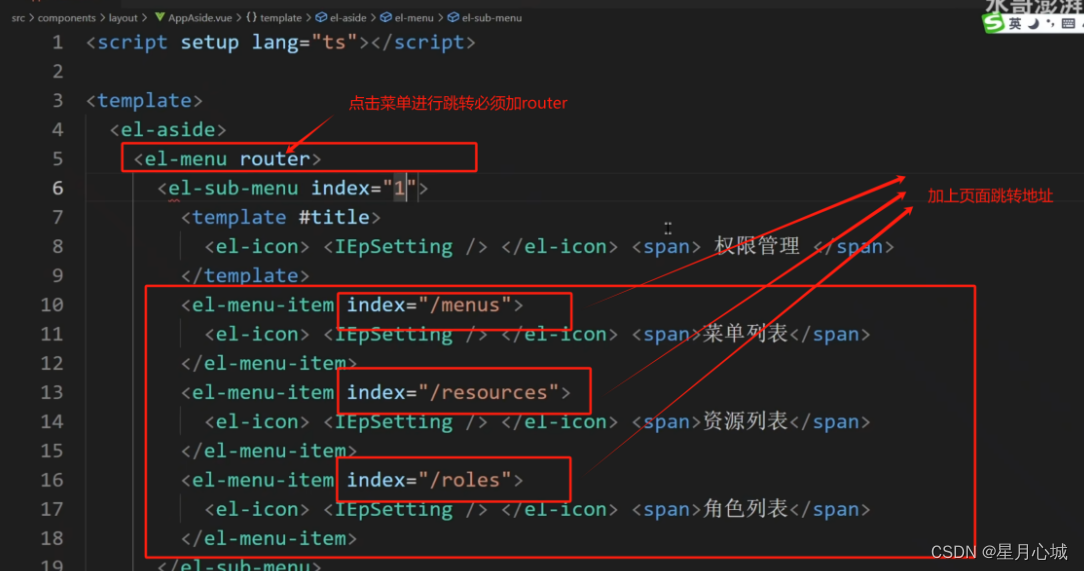Click the index="/roles" attribute on line 16
The width and height of the screenshot is (1084, 571).
click(x=429, y=480)
